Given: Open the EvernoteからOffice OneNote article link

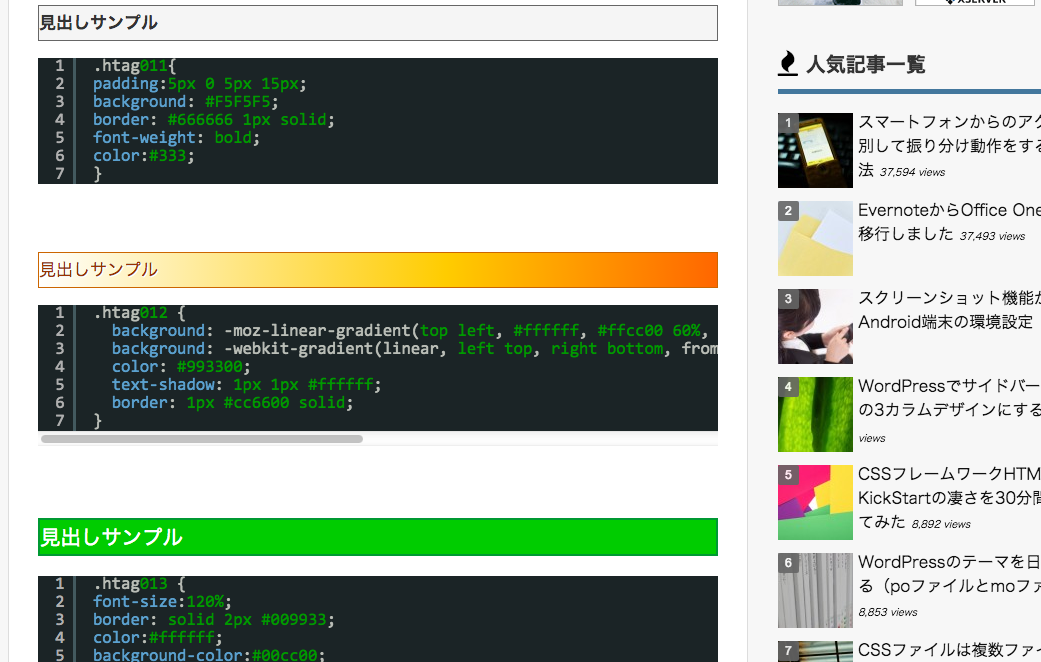Looking at the screenshot, I should 949,222.
